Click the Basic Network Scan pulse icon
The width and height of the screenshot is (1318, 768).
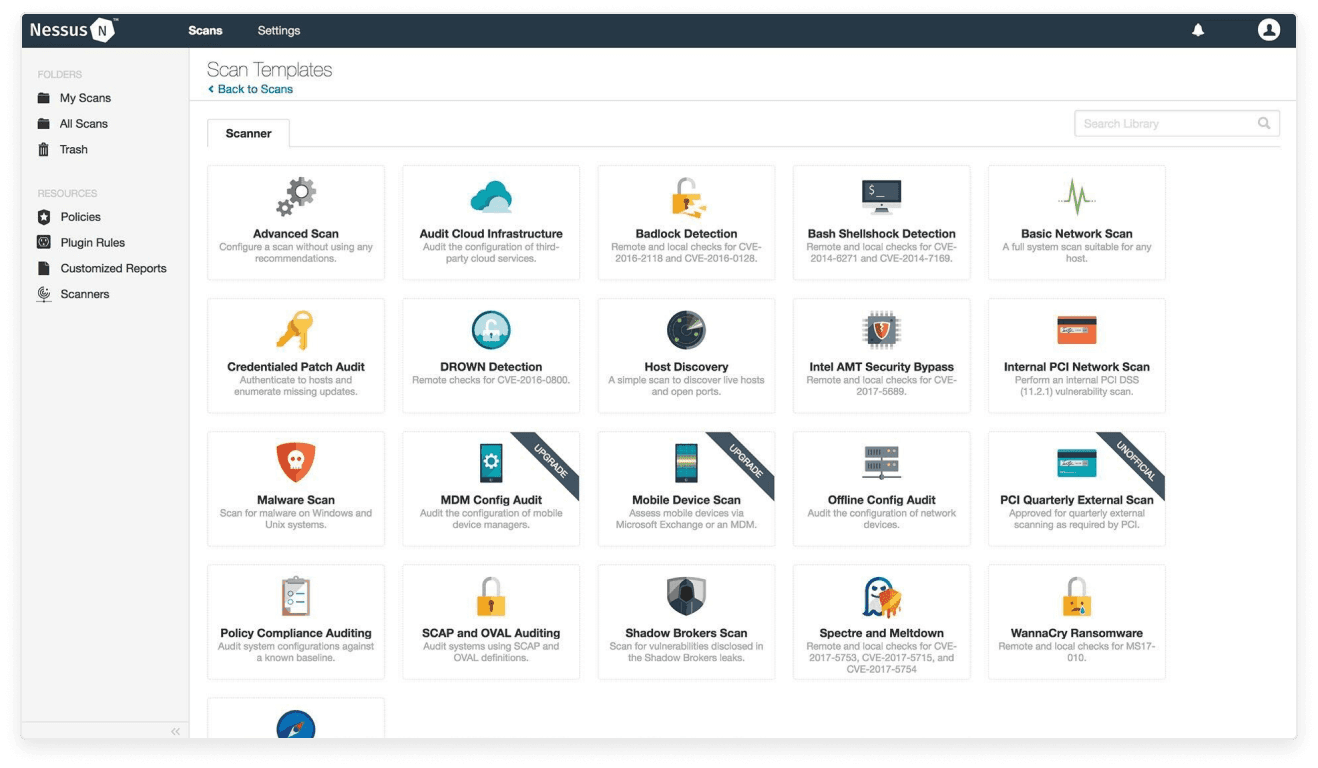pos(1076,197)
